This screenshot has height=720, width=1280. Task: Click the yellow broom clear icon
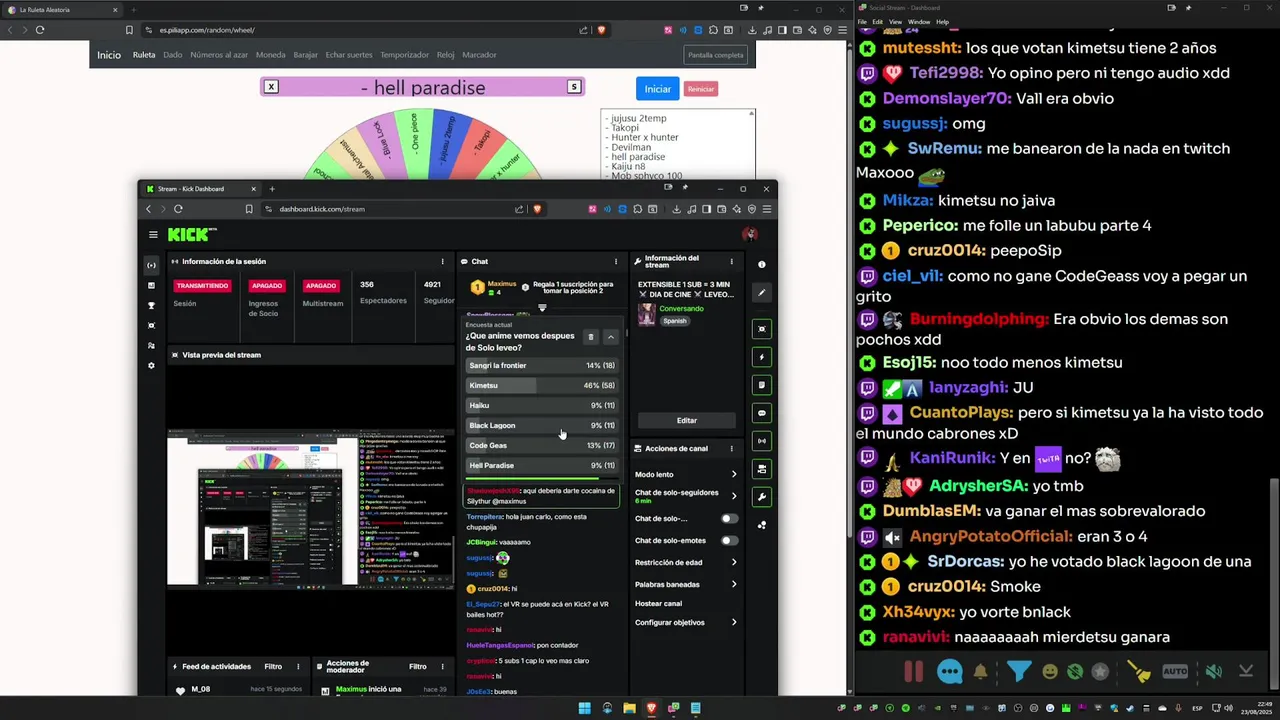(x=1139, y=672)
